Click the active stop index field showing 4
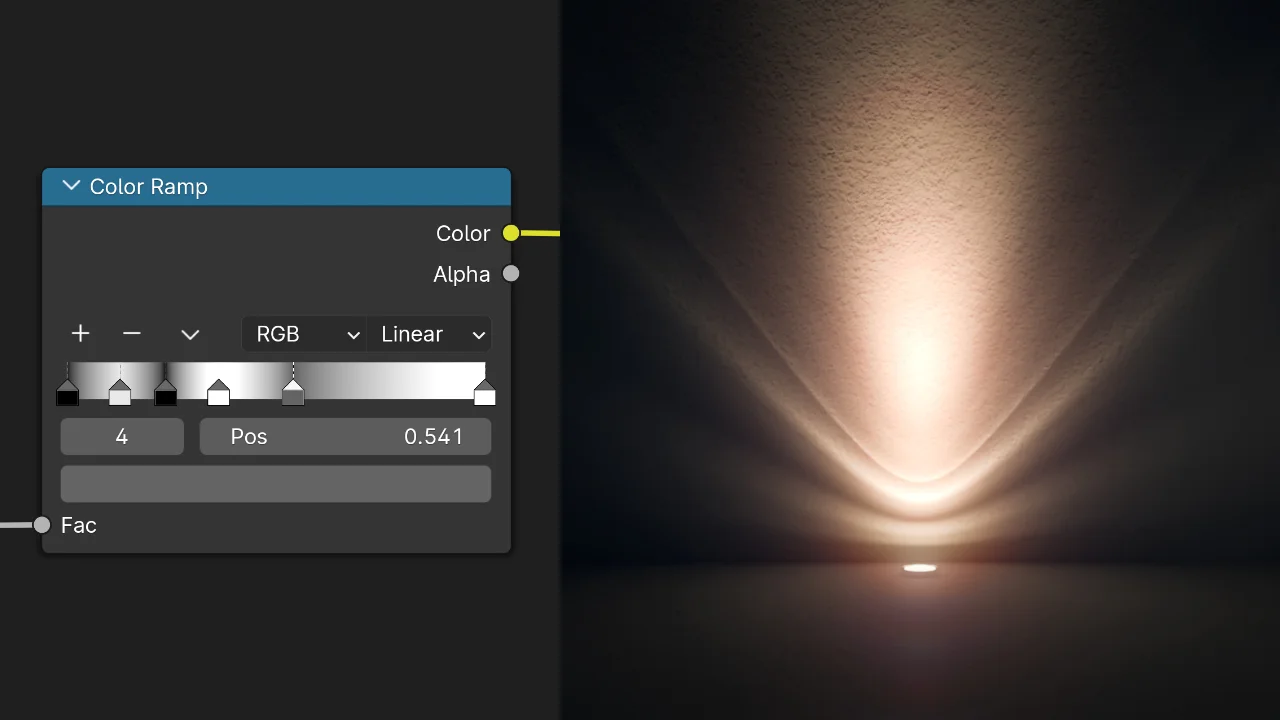 tap(122, 437)
